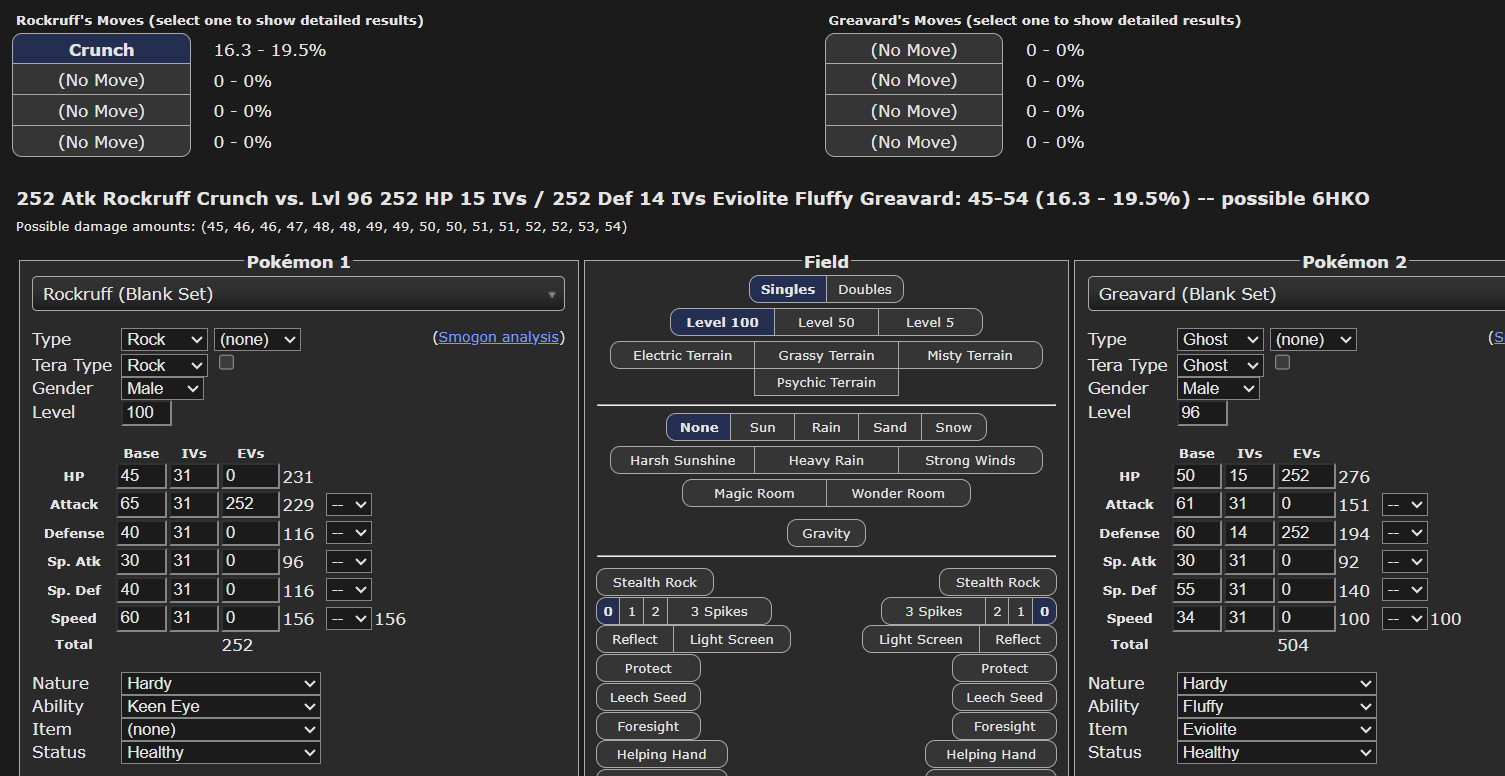Toggle Misty Terrain
Image resolution: width=1505 pixels, height=776 pixels.
(x=970, y=355)
